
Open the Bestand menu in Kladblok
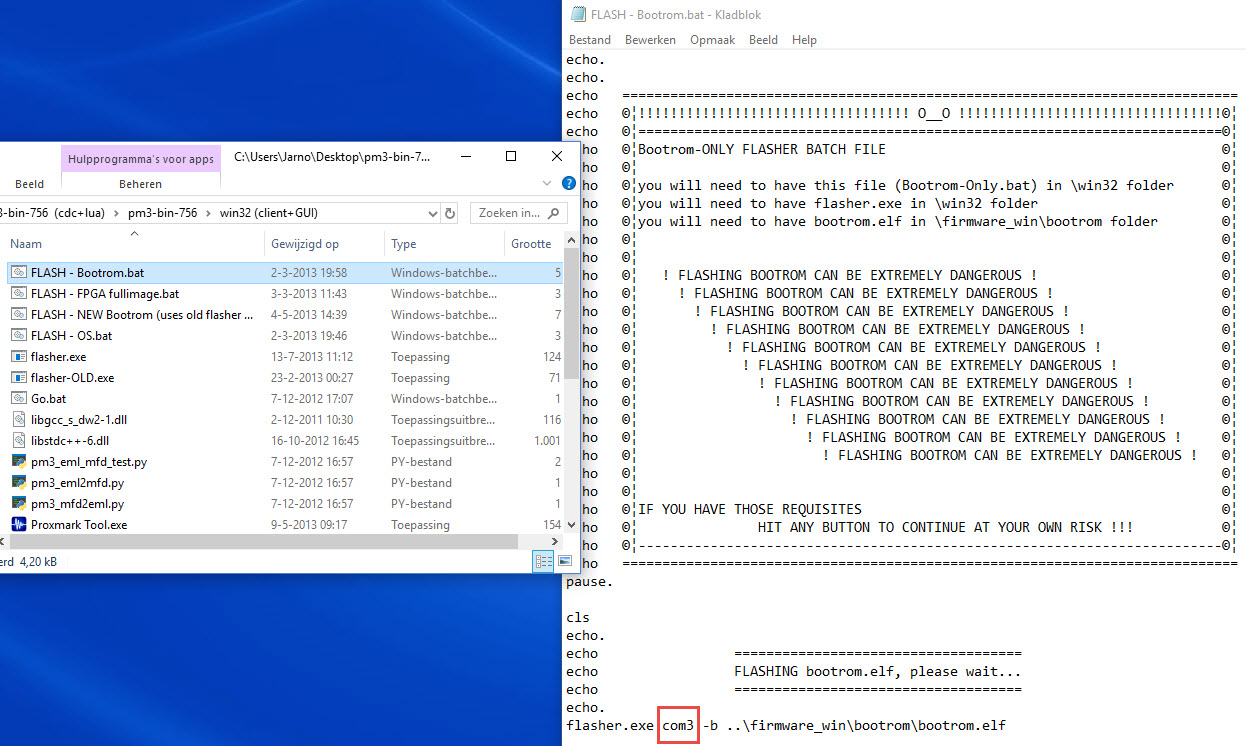coord(590,40)
